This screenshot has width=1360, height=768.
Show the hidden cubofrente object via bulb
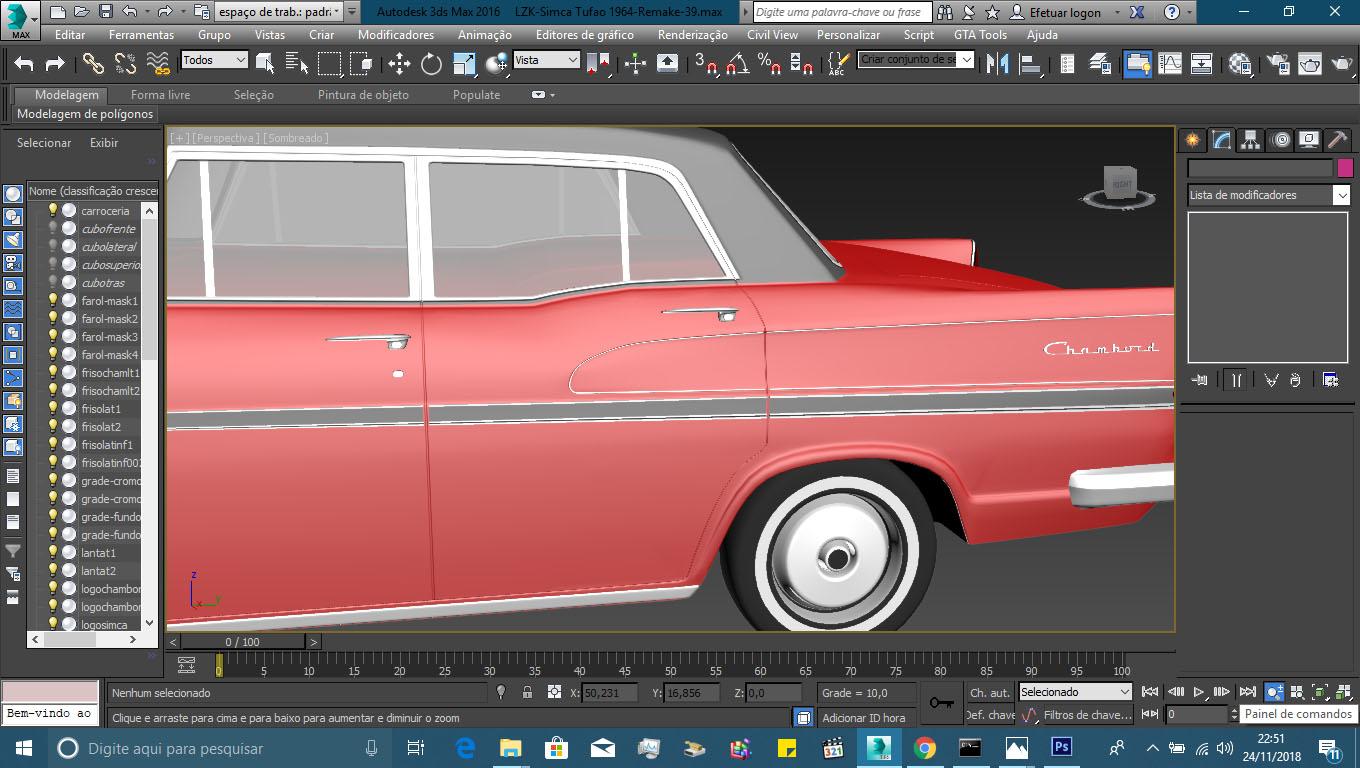53,229
